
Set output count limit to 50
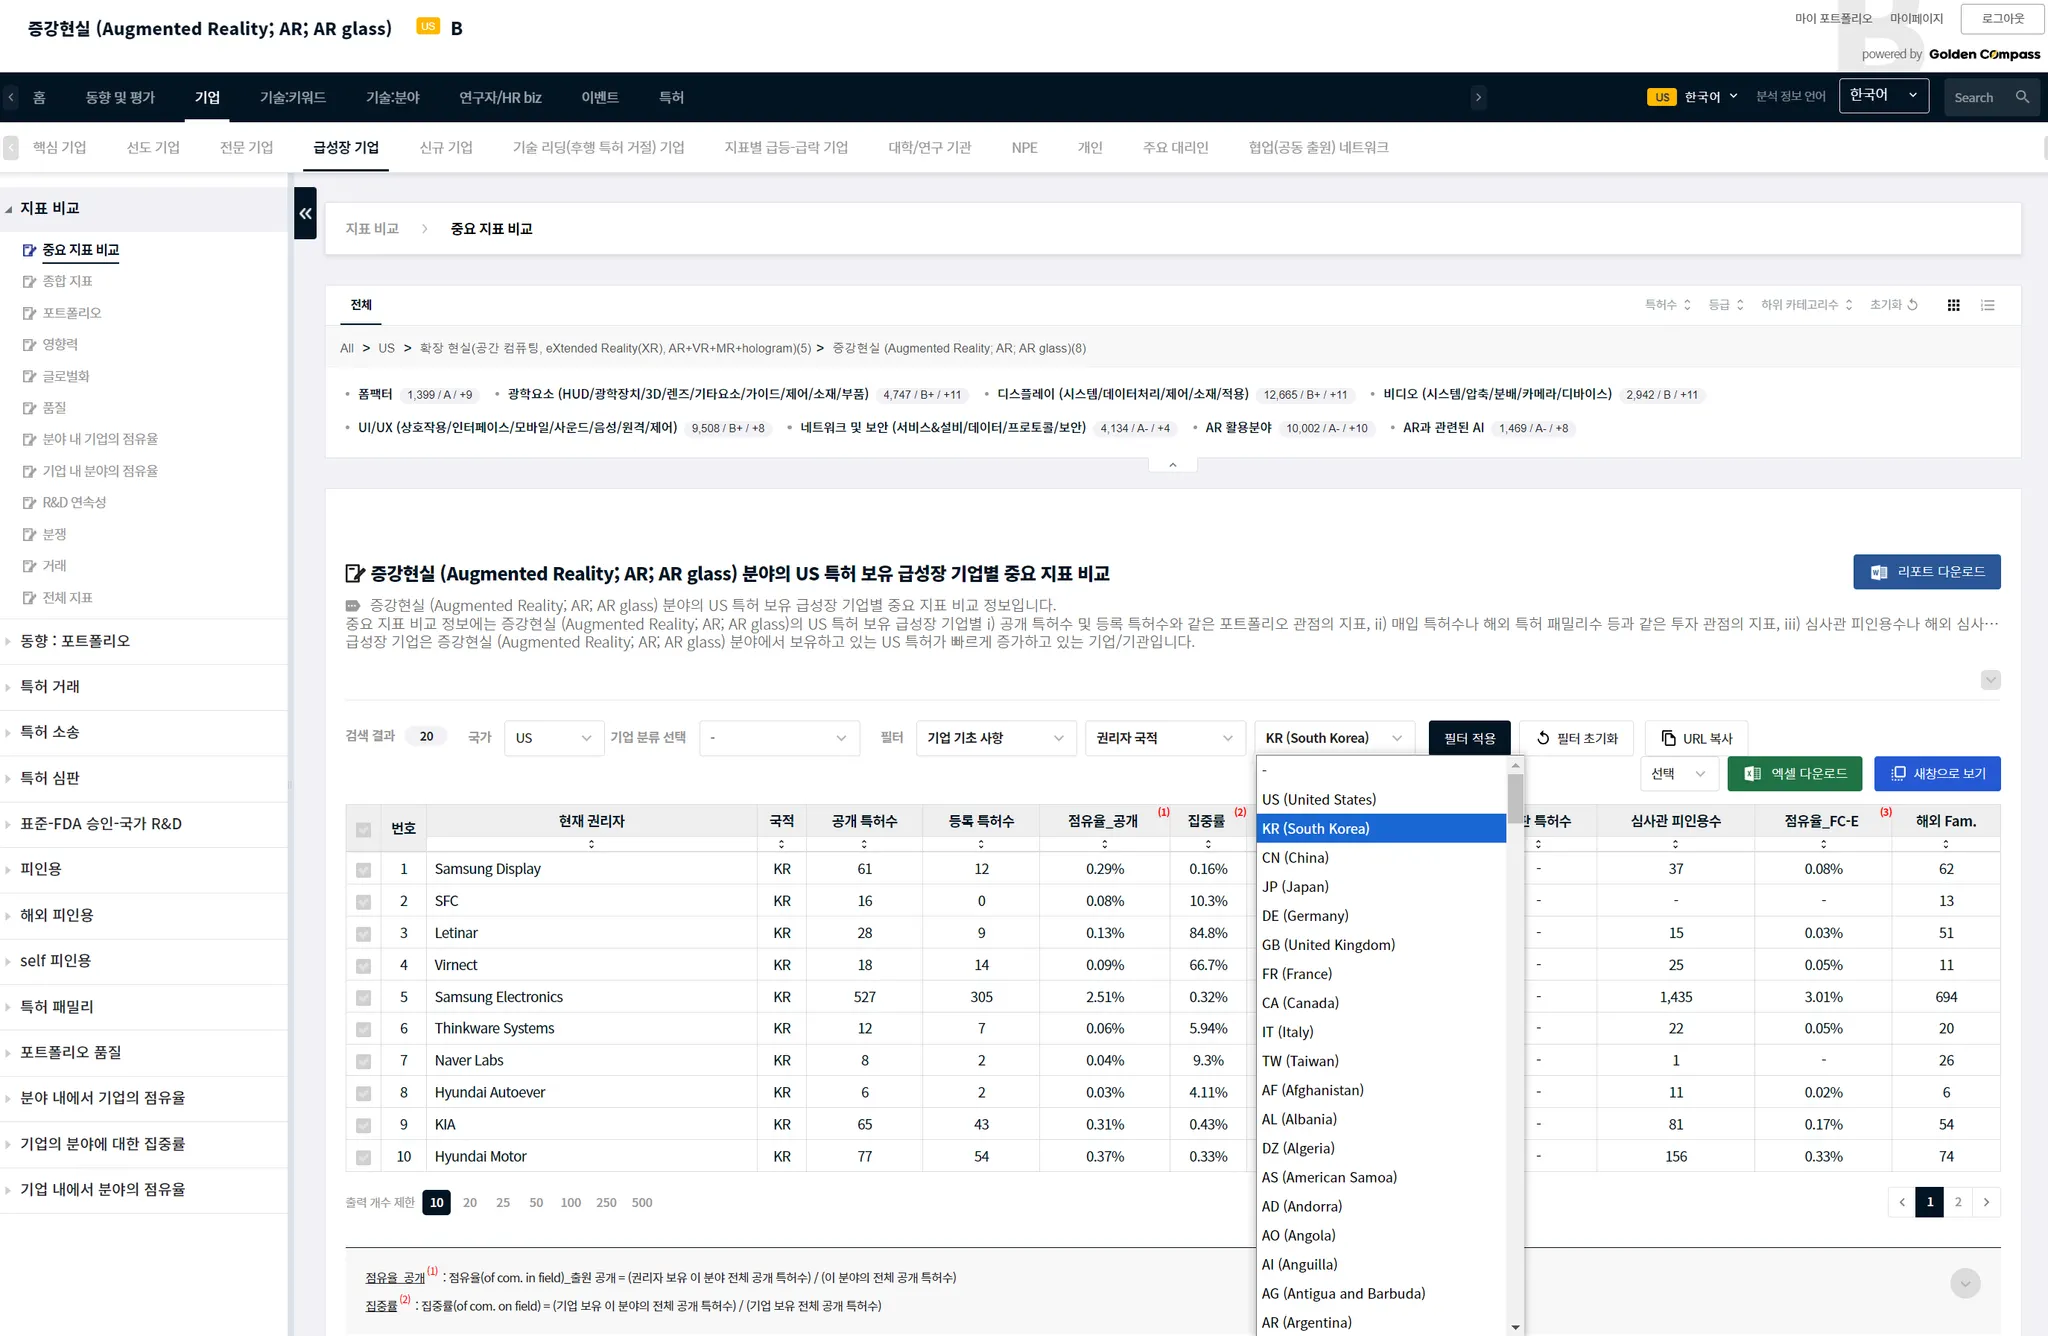(x=536, y=1202)
